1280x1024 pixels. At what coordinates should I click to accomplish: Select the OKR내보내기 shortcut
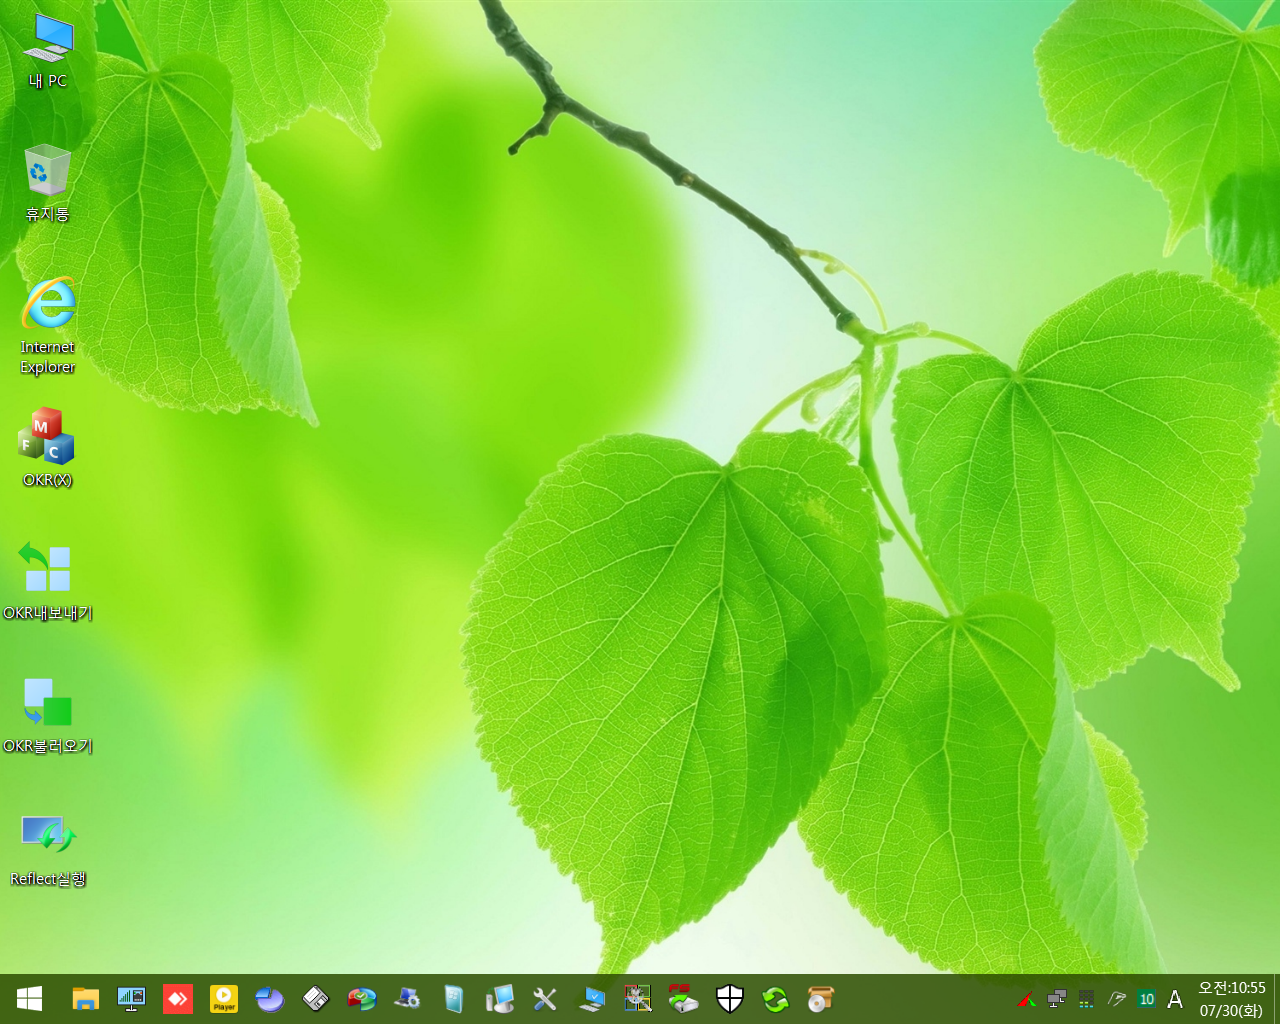[x=47, y=581]
